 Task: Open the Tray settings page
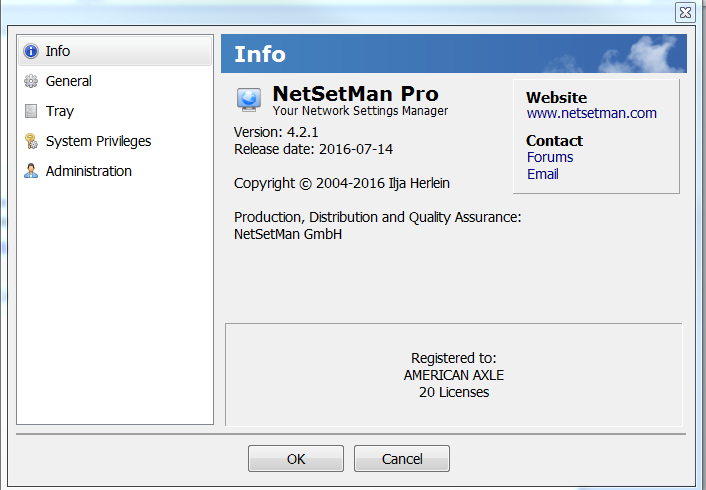[115, 111]
